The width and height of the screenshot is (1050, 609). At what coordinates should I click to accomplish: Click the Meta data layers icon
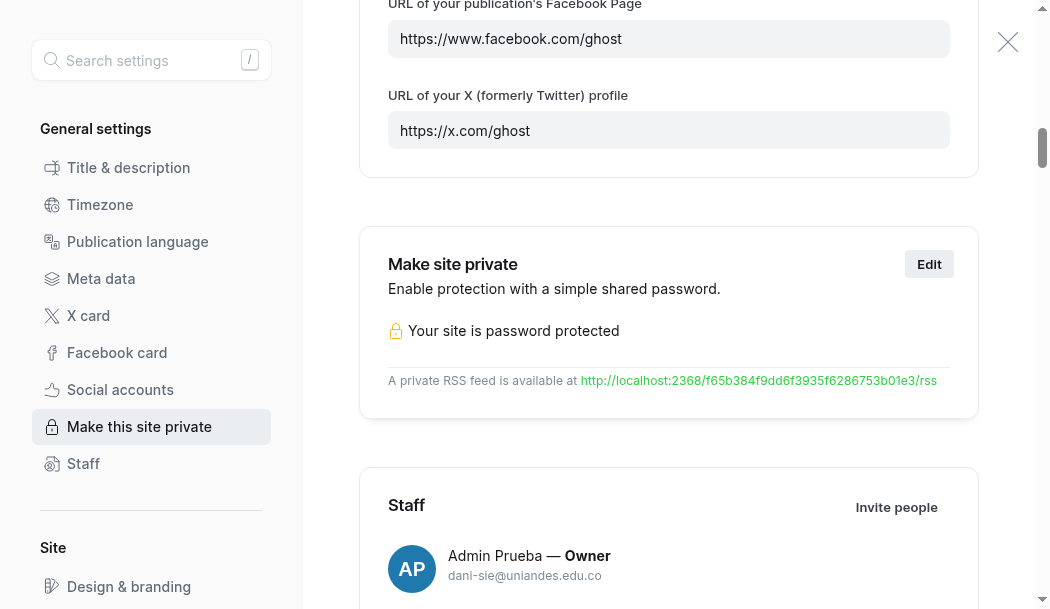52,279
